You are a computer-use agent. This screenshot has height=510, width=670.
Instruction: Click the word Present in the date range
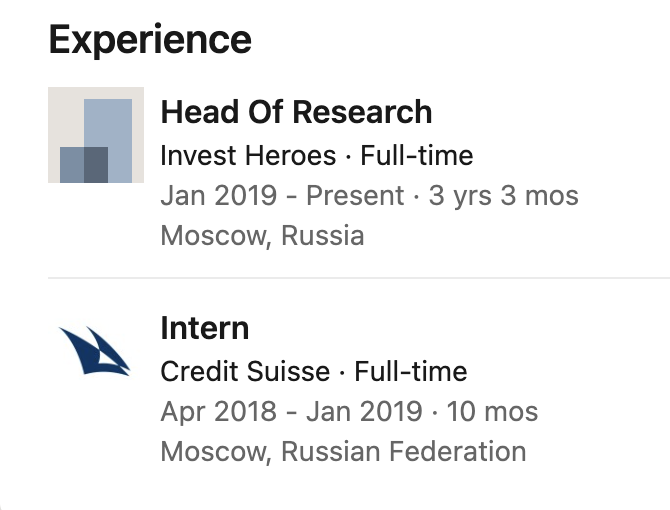point(355,195)
